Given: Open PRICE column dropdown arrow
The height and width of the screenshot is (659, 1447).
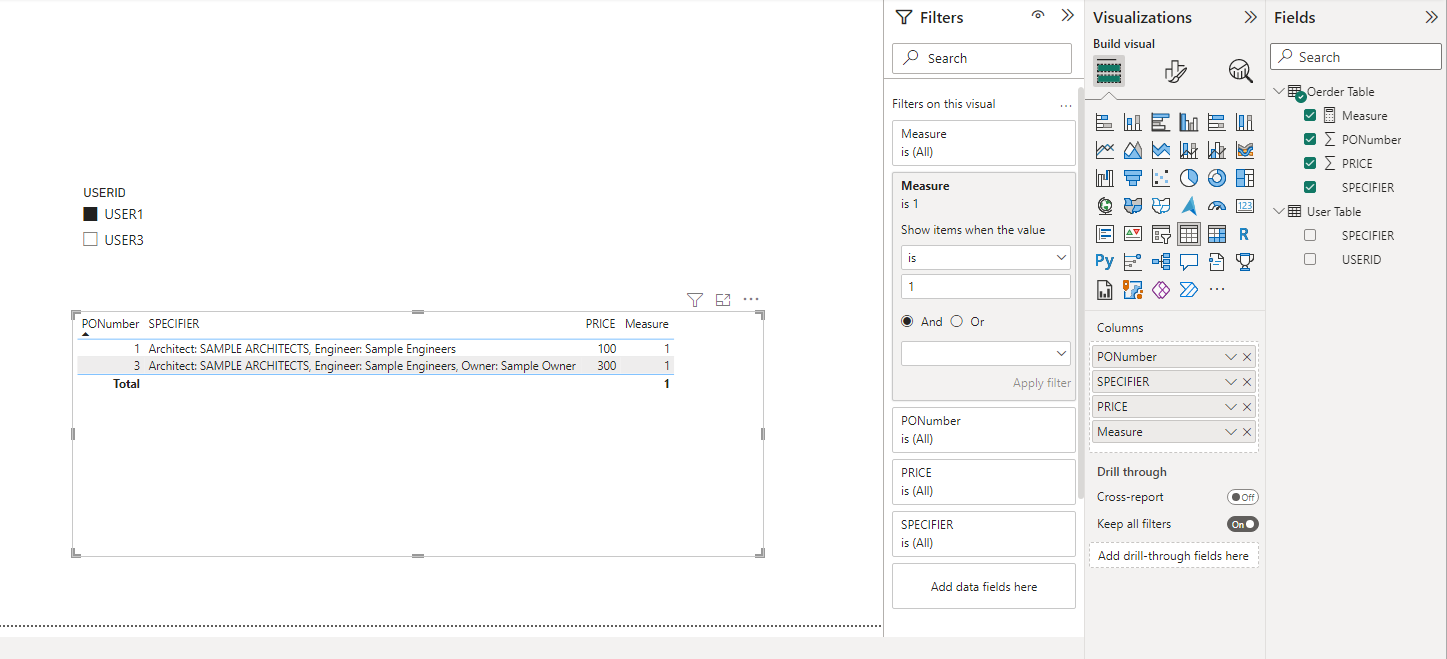Looking at the screenshot, I should pos(1231,407).
